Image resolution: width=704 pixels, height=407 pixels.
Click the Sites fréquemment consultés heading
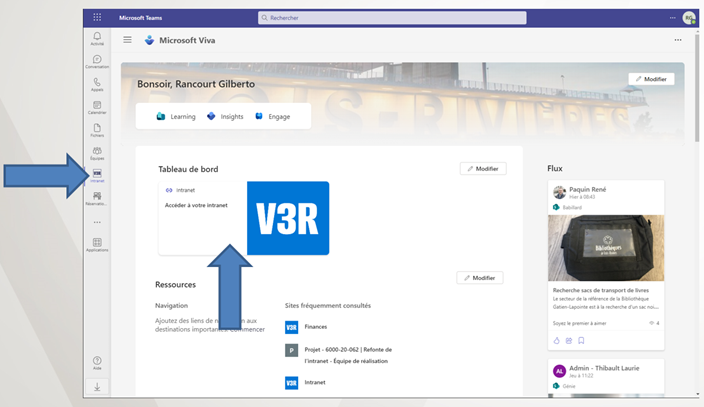click(x=328, y=305)
